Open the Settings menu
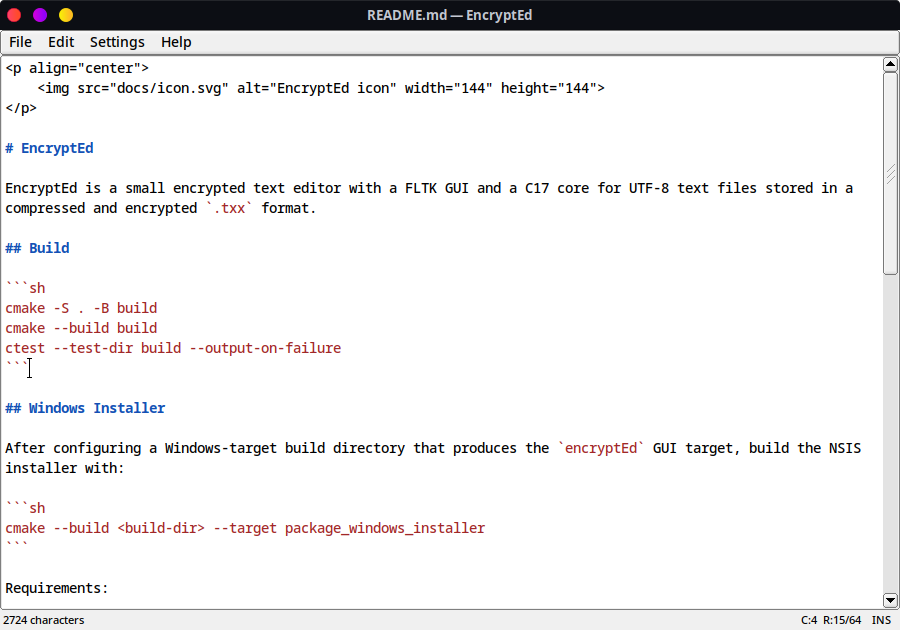Screen dimensions: 900x630 (x=117, y=42)
